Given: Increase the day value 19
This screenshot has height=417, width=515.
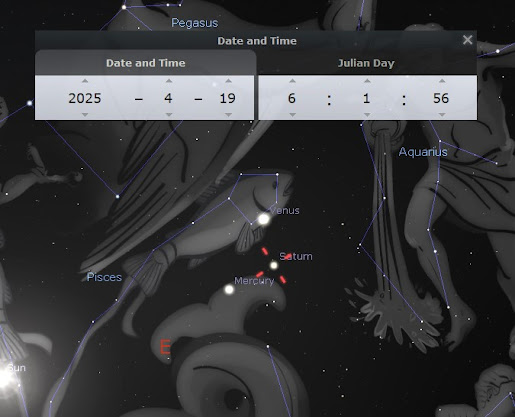Looking at the screenshot, I should (x=228, y=81).
